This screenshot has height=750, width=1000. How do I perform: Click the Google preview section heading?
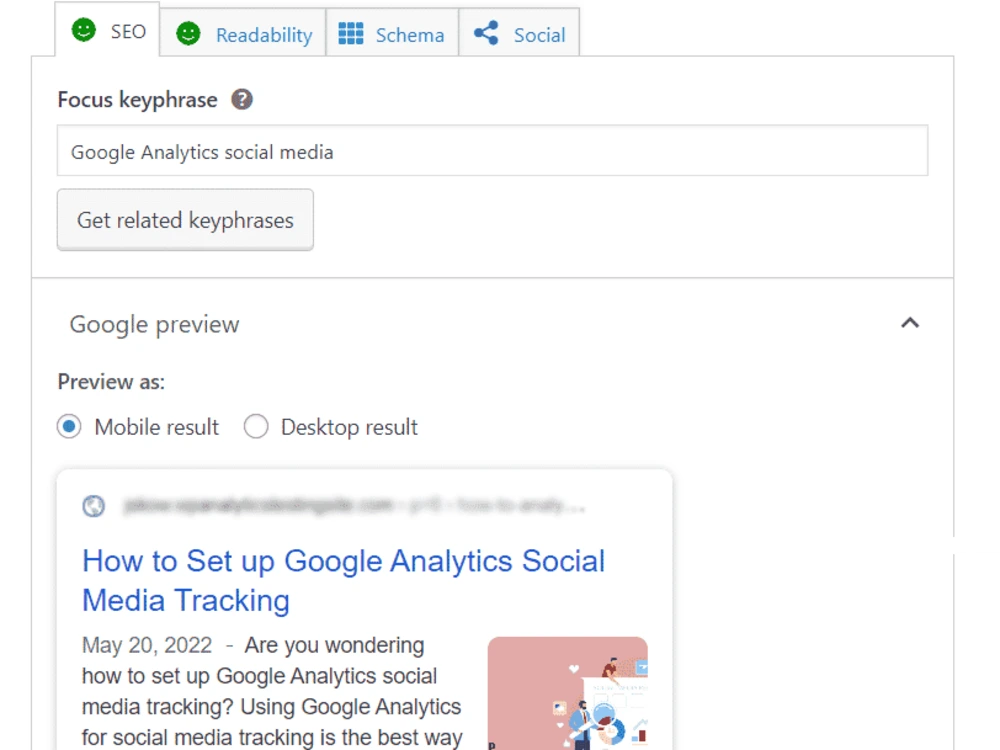154,324
